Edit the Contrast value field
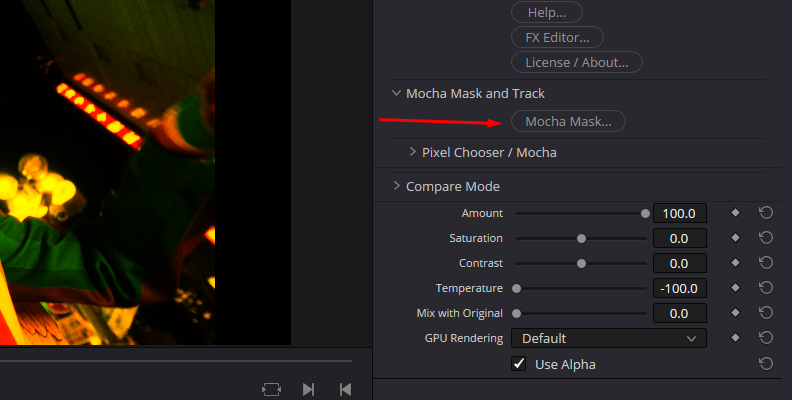This screenshot has height=400, width=792. click(x=679, y=263)
